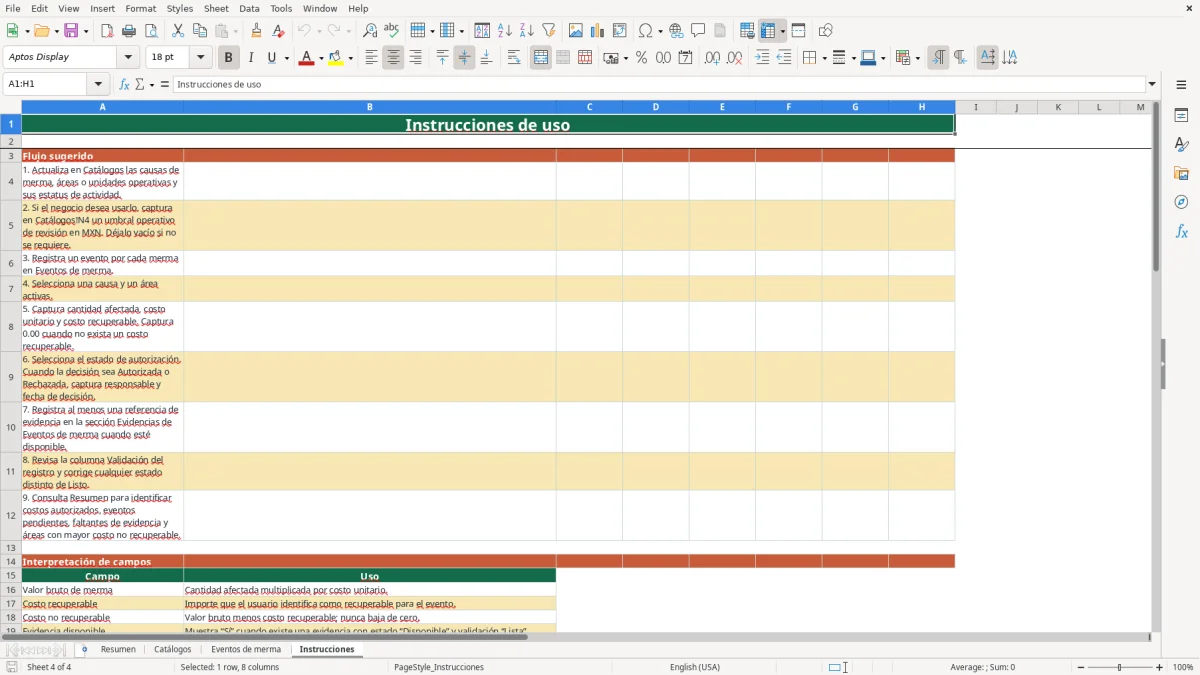This screenshot has height=675, width=1200.
Task: Format as Percent icon
Action: click(x=642, y=58)
